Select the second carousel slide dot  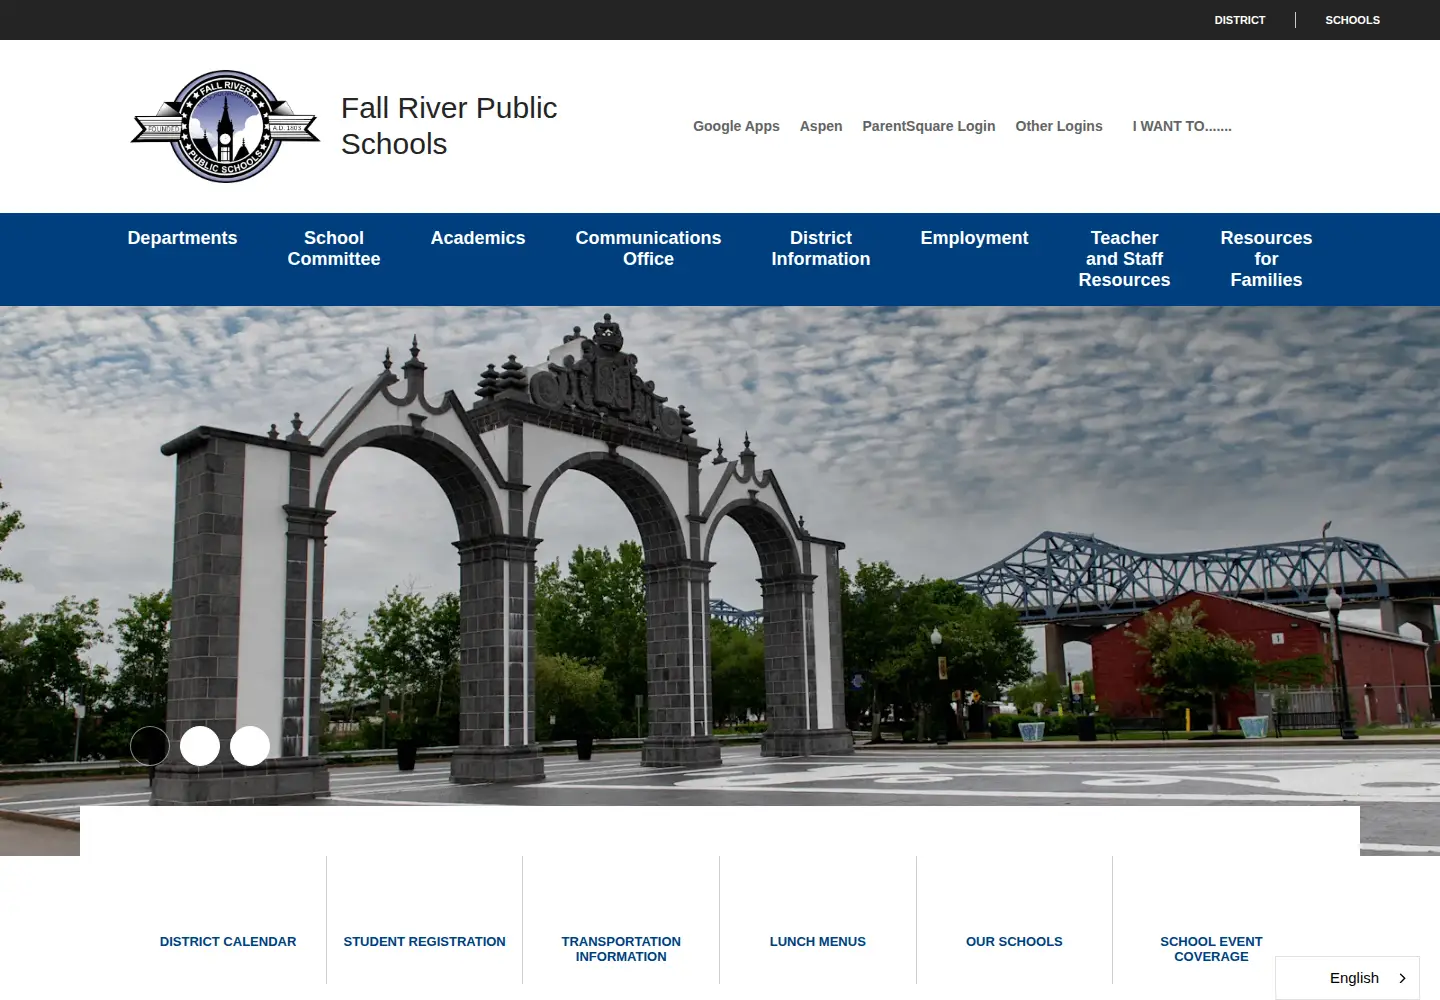pyautogui.click(x=200, y=746)
